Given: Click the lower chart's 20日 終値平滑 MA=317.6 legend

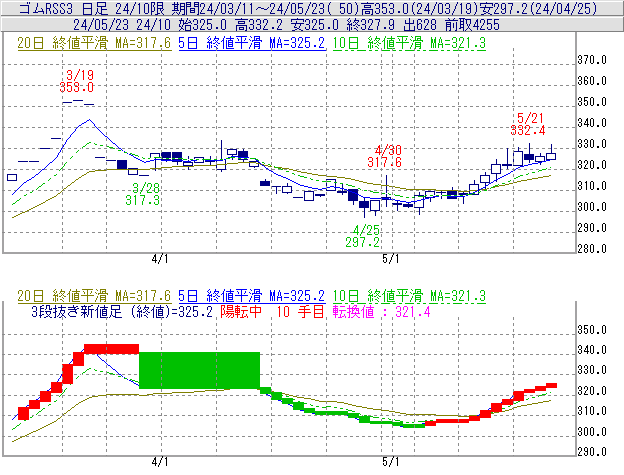Looking at the screenshot, I should pyautogui.click(x=94, y=296).
